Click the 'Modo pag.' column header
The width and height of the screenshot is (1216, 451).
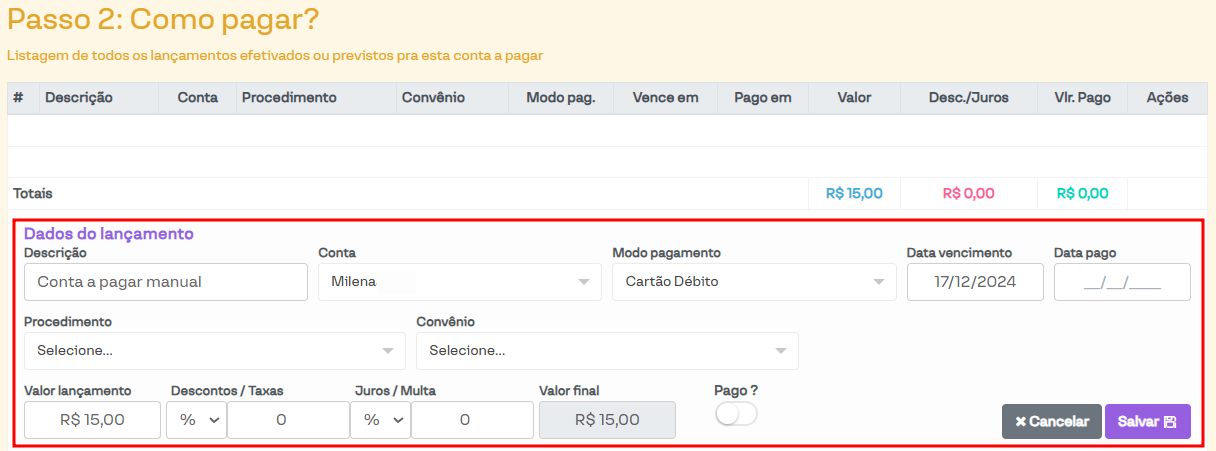560,98
